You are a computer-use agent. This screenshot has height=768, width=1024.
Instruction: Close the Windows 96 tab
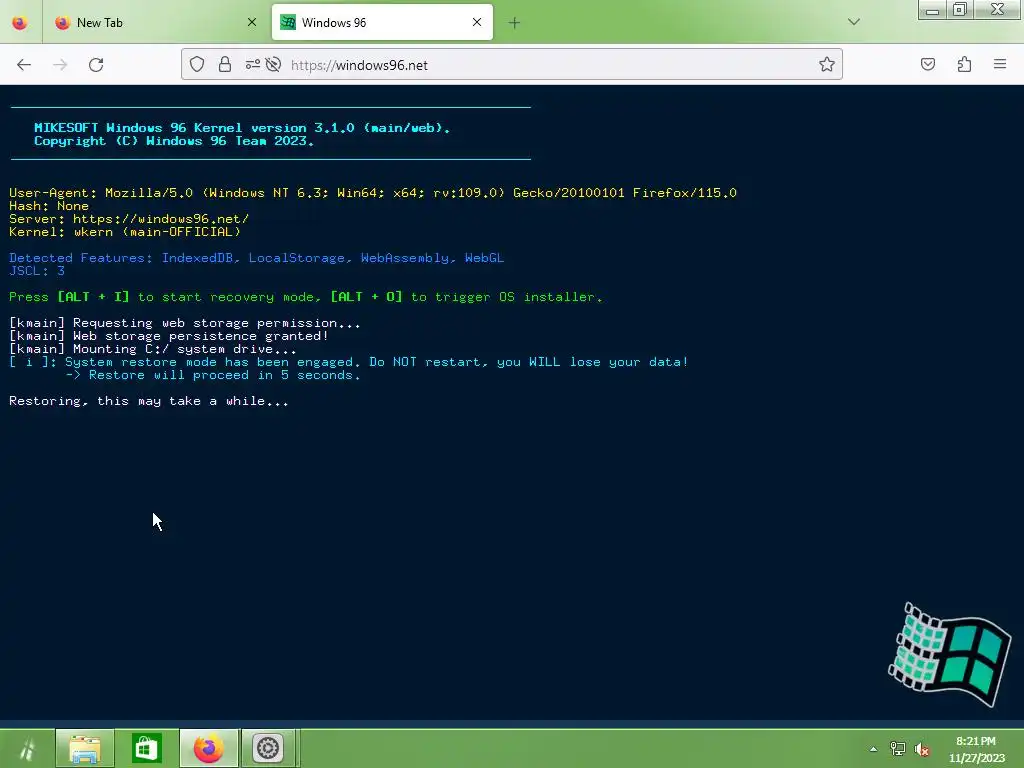pos(477,22)
